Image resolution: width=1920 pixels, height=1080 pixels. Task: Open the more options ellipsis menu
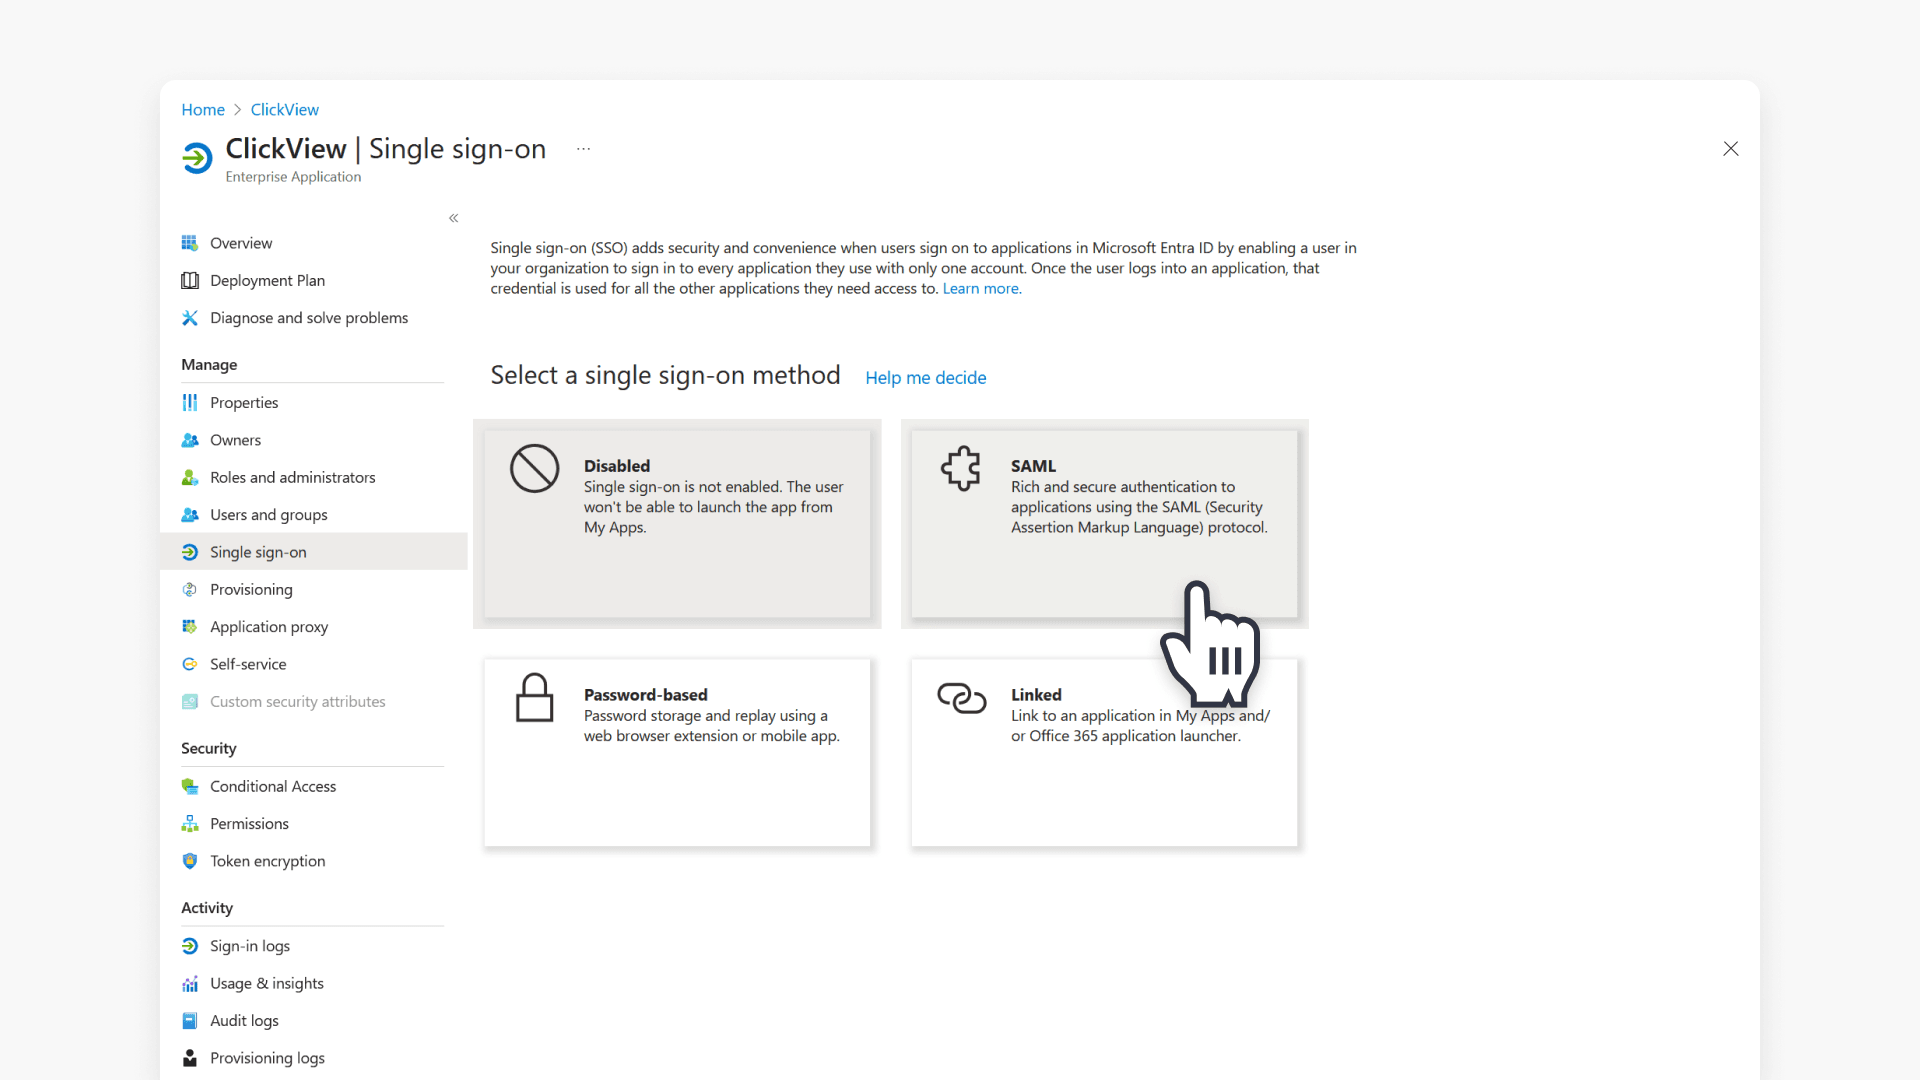tap(583, 149)
